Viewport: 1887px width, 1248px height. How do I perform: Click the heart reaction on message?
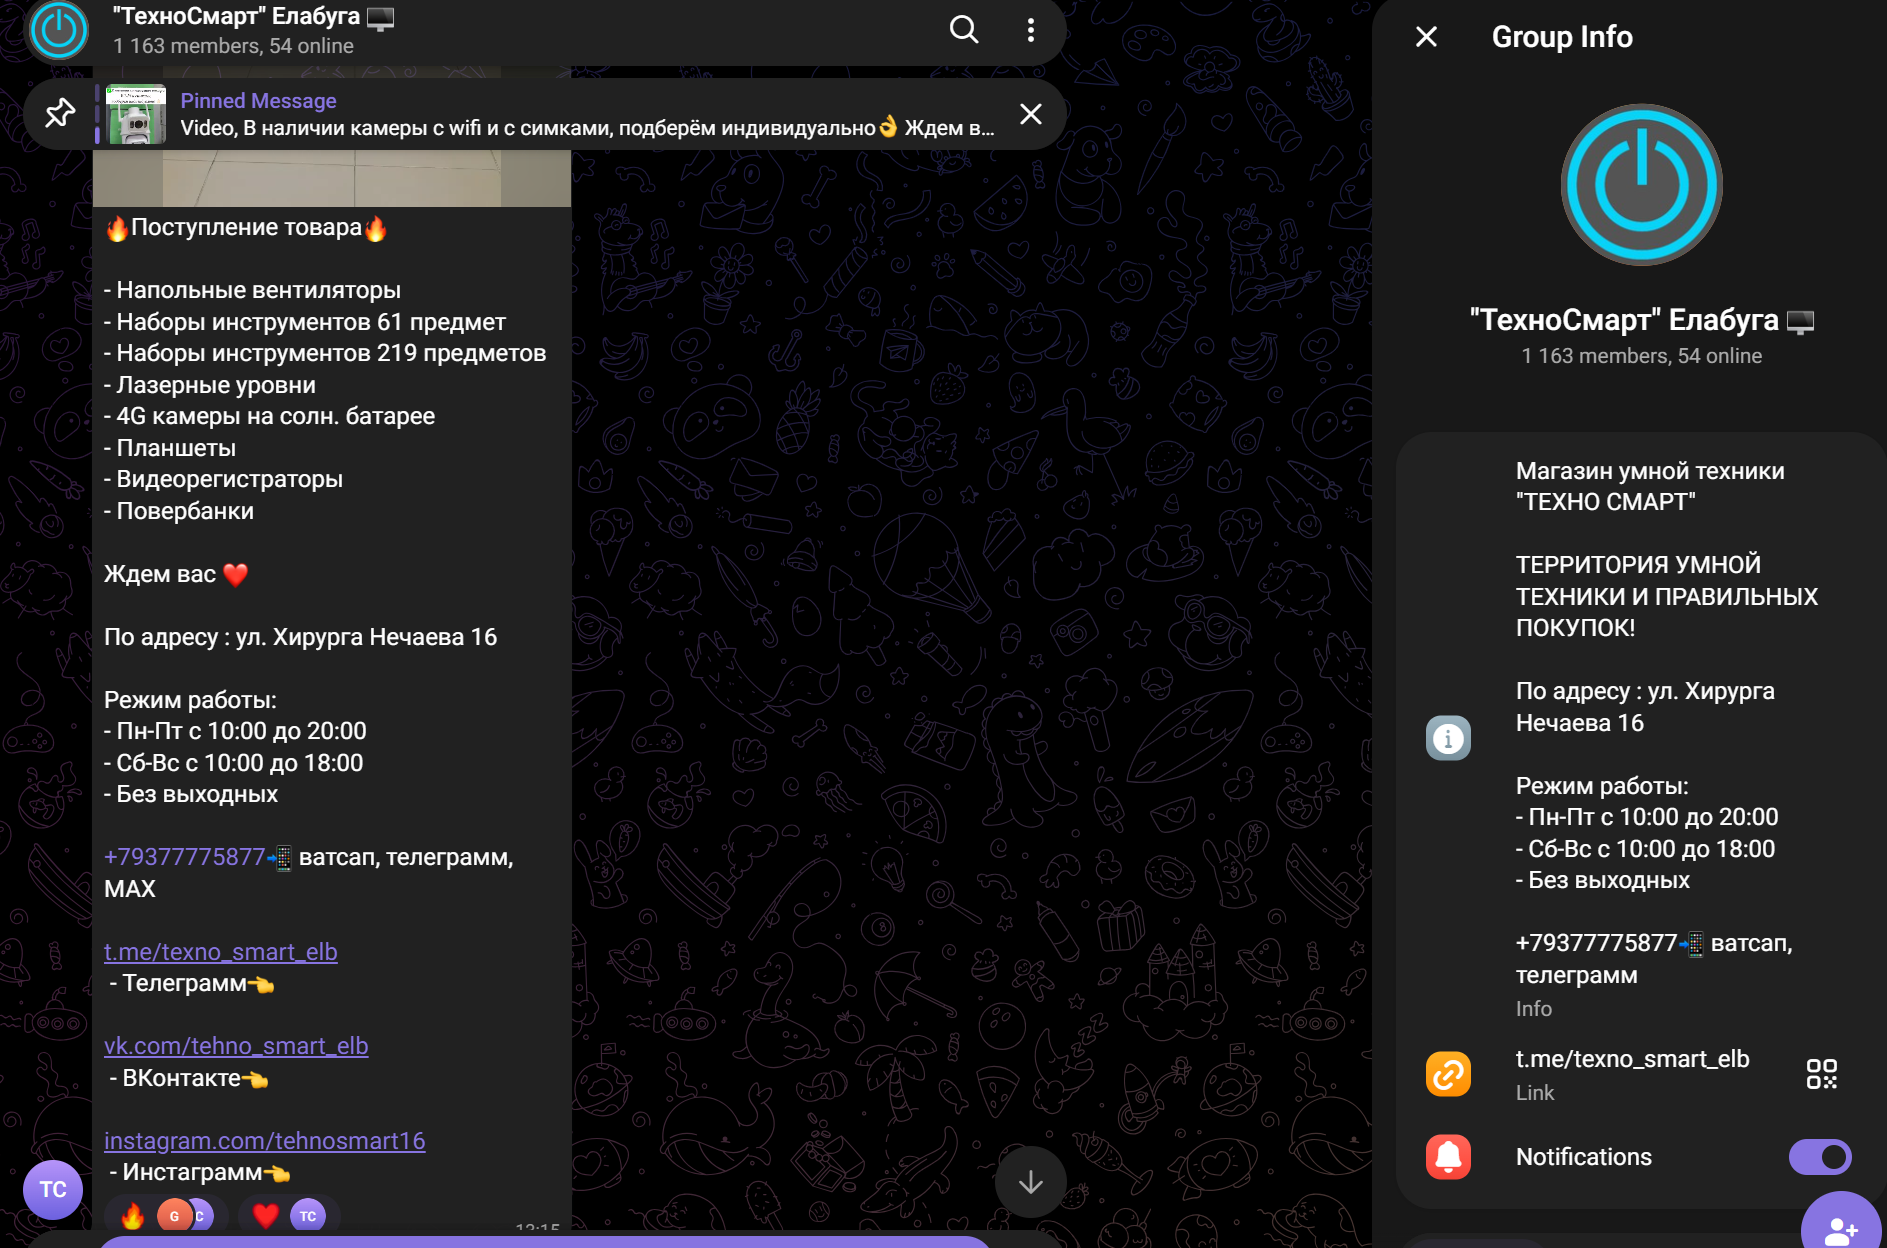pos(289,1216)
